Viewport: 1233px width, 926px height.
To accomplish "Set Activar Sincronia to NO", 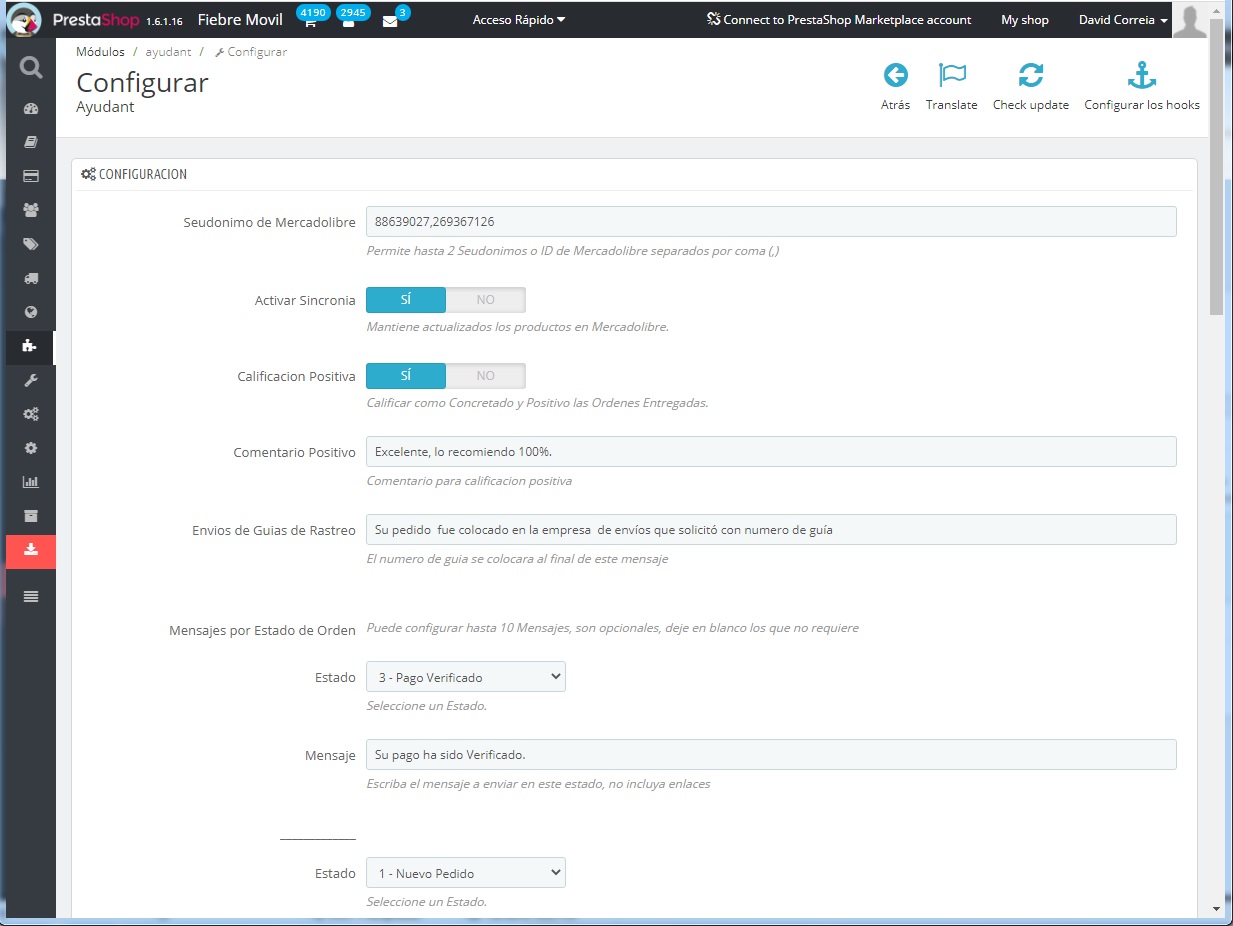I will 485,300.
